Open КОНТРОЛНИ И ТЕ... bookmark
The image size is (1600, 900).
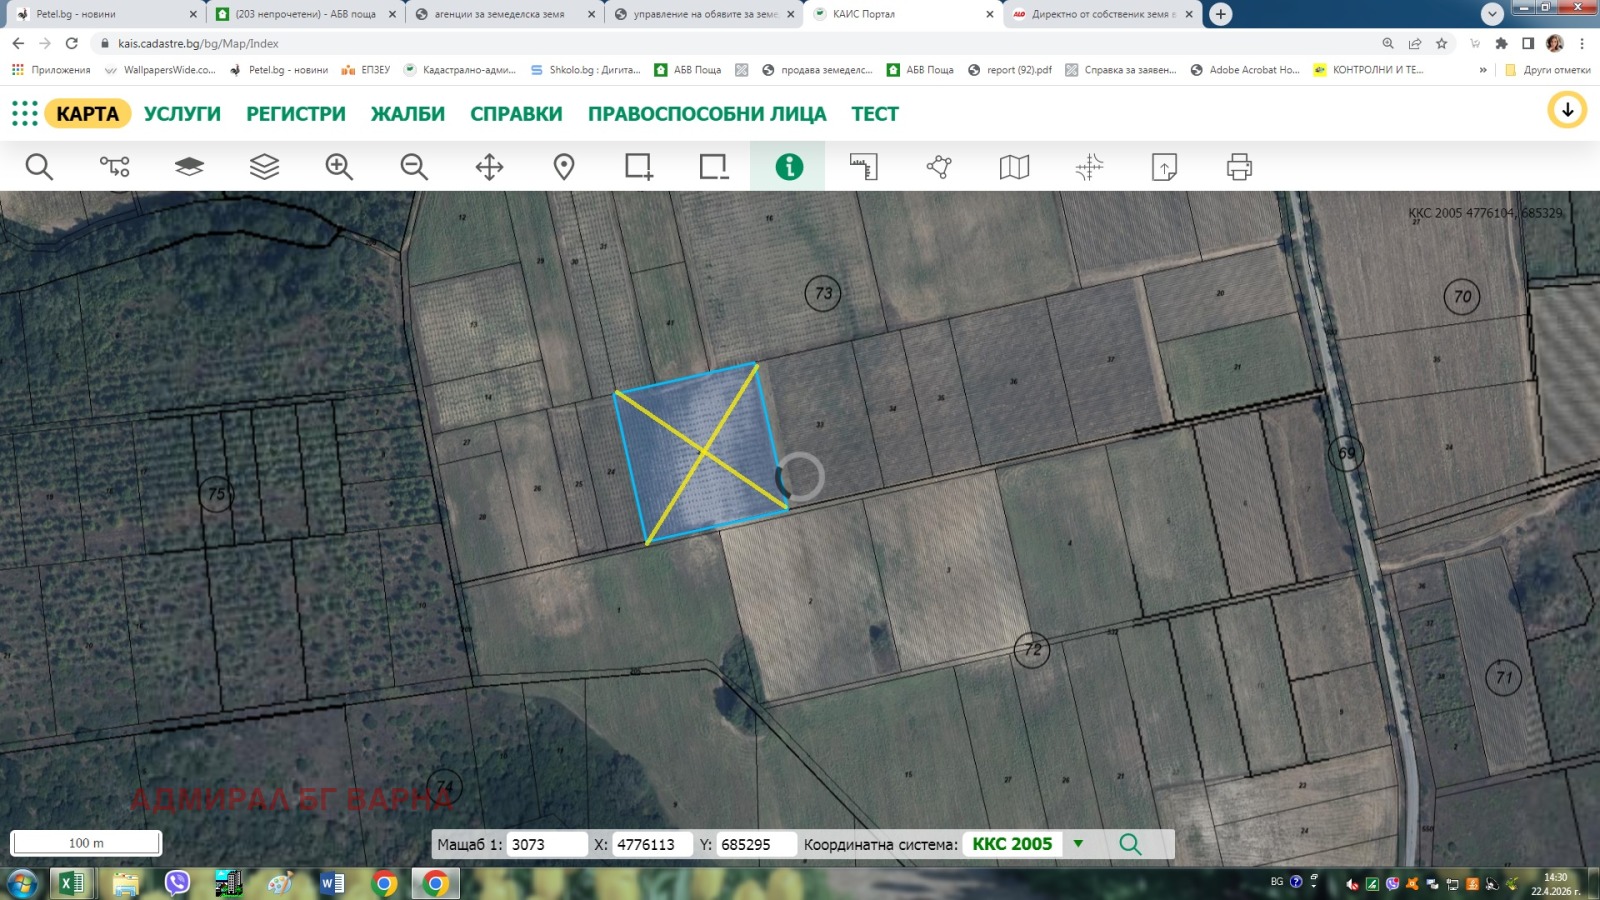1368,70
